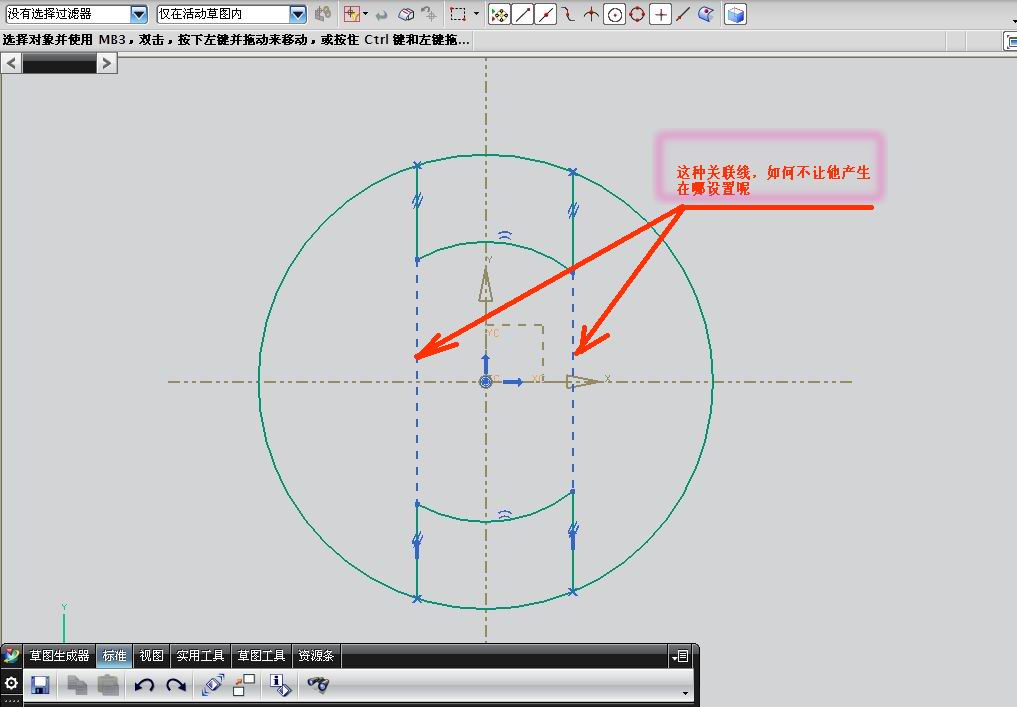Viewport: 1017px width, 707px height.
Task: Click the left scroll arrow button
Action: pyautogui.click(x=11, y=64)
